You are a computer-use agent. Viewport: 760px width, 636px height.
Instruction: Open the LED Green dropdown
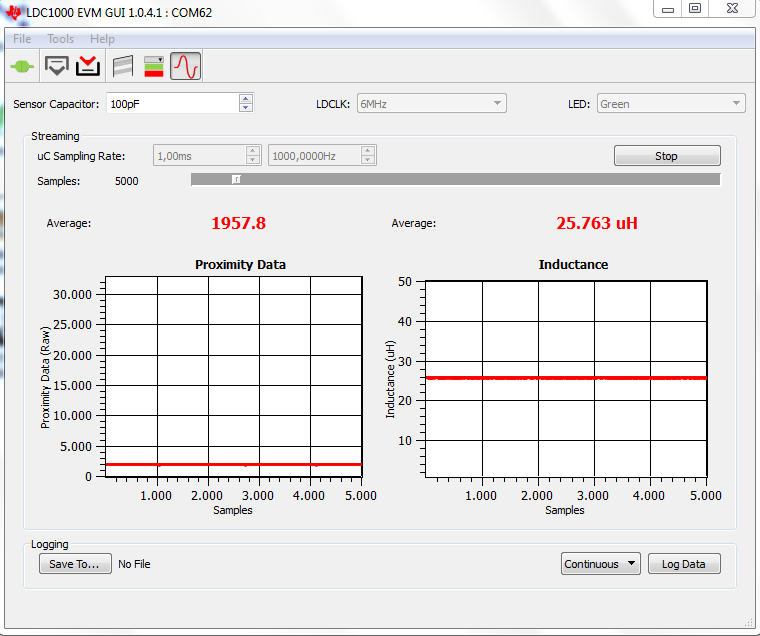pyautogui.click(x=671, y=104)
